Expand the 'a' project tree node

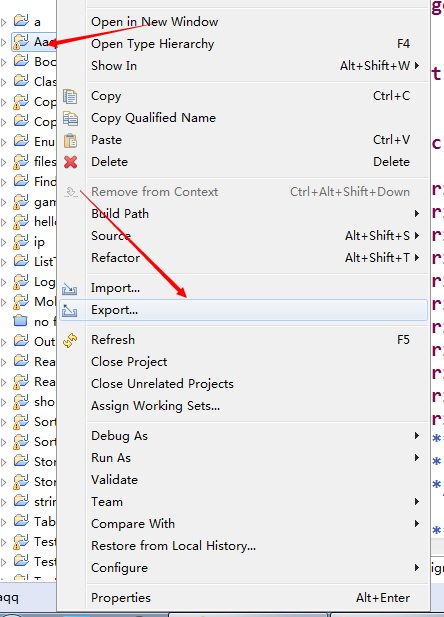4,22
